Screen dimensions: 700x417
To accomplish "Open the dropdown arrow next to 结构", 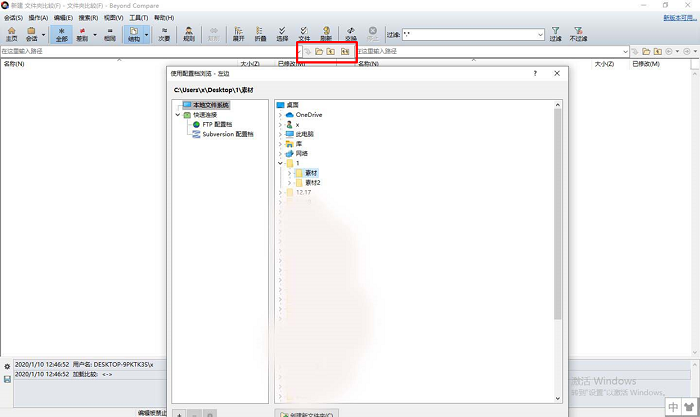I will pos(146,34).
